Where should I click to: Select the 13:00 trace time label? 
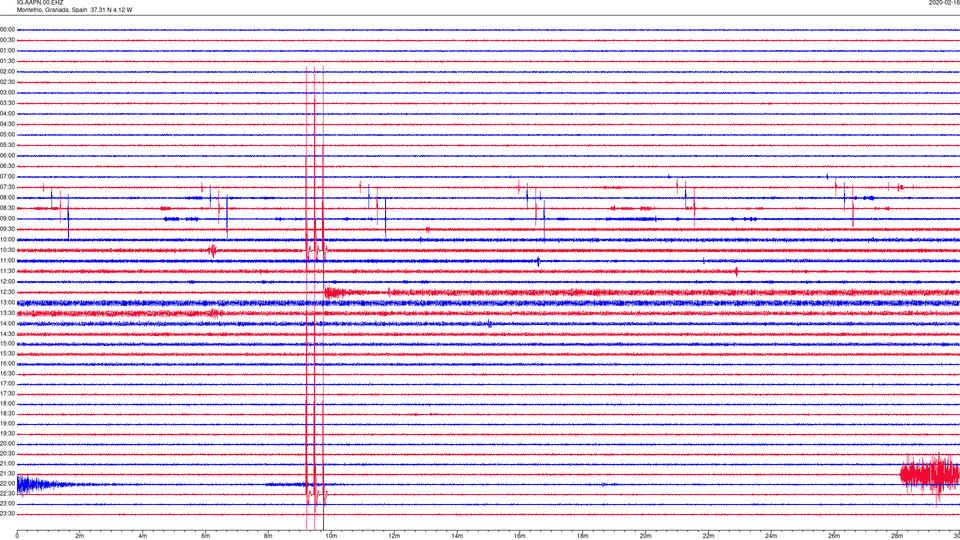click(7, 302)
